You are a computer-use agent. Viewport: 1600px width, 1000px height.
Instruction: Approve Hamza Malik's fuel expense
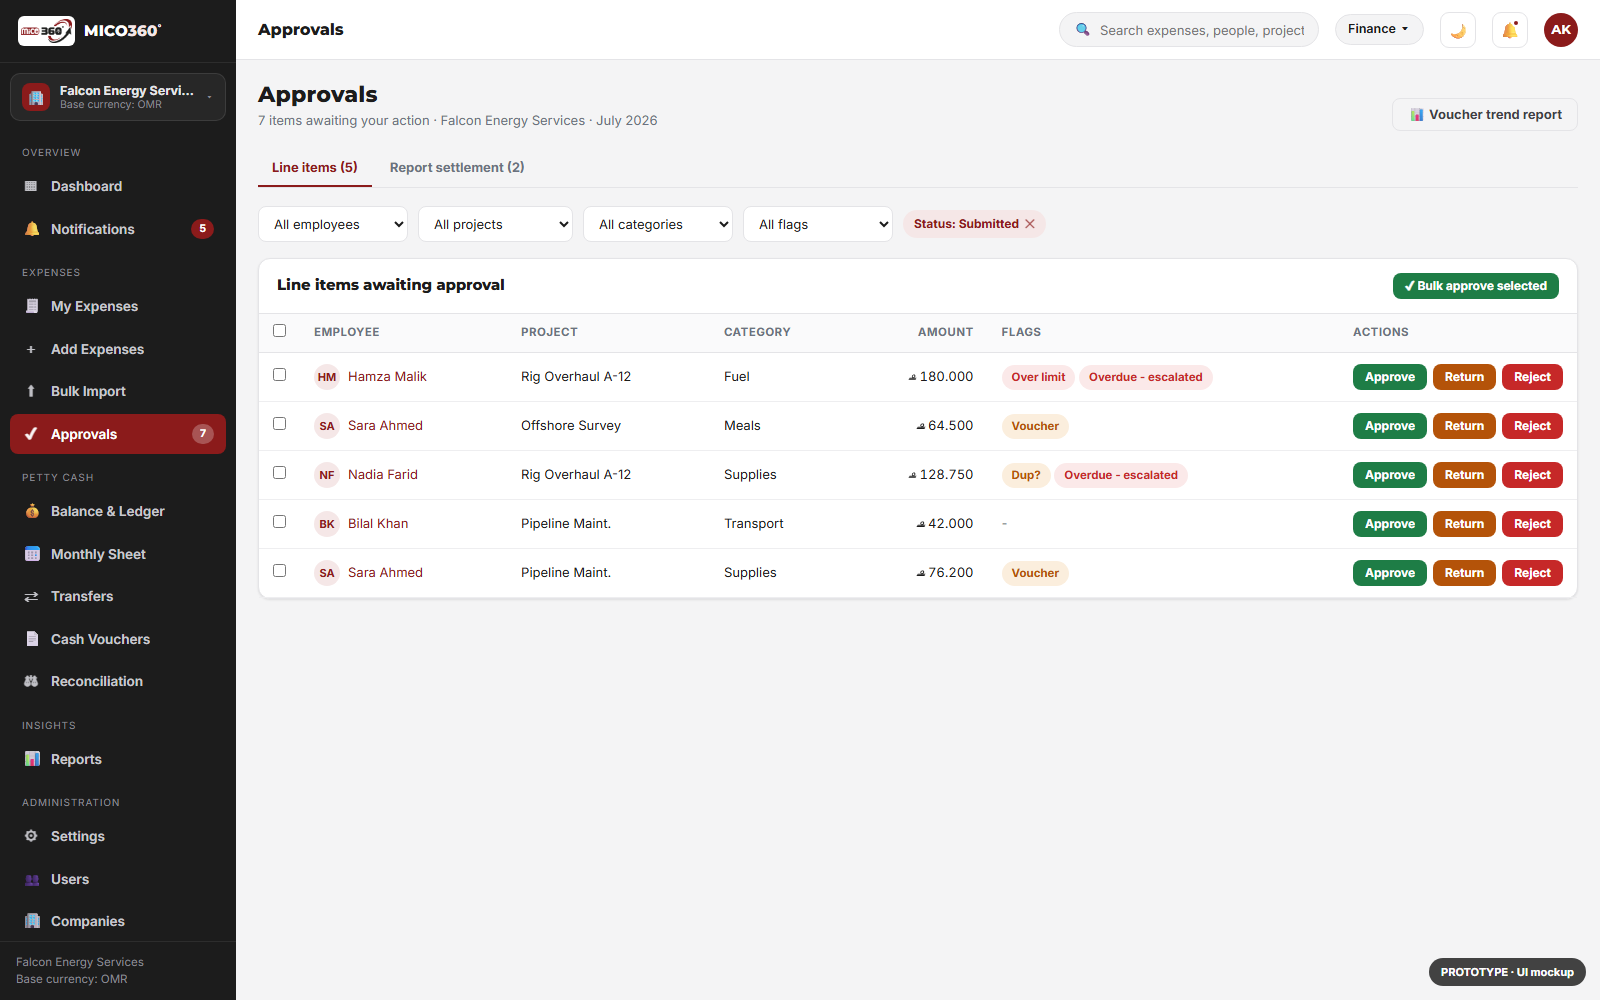1390,377
